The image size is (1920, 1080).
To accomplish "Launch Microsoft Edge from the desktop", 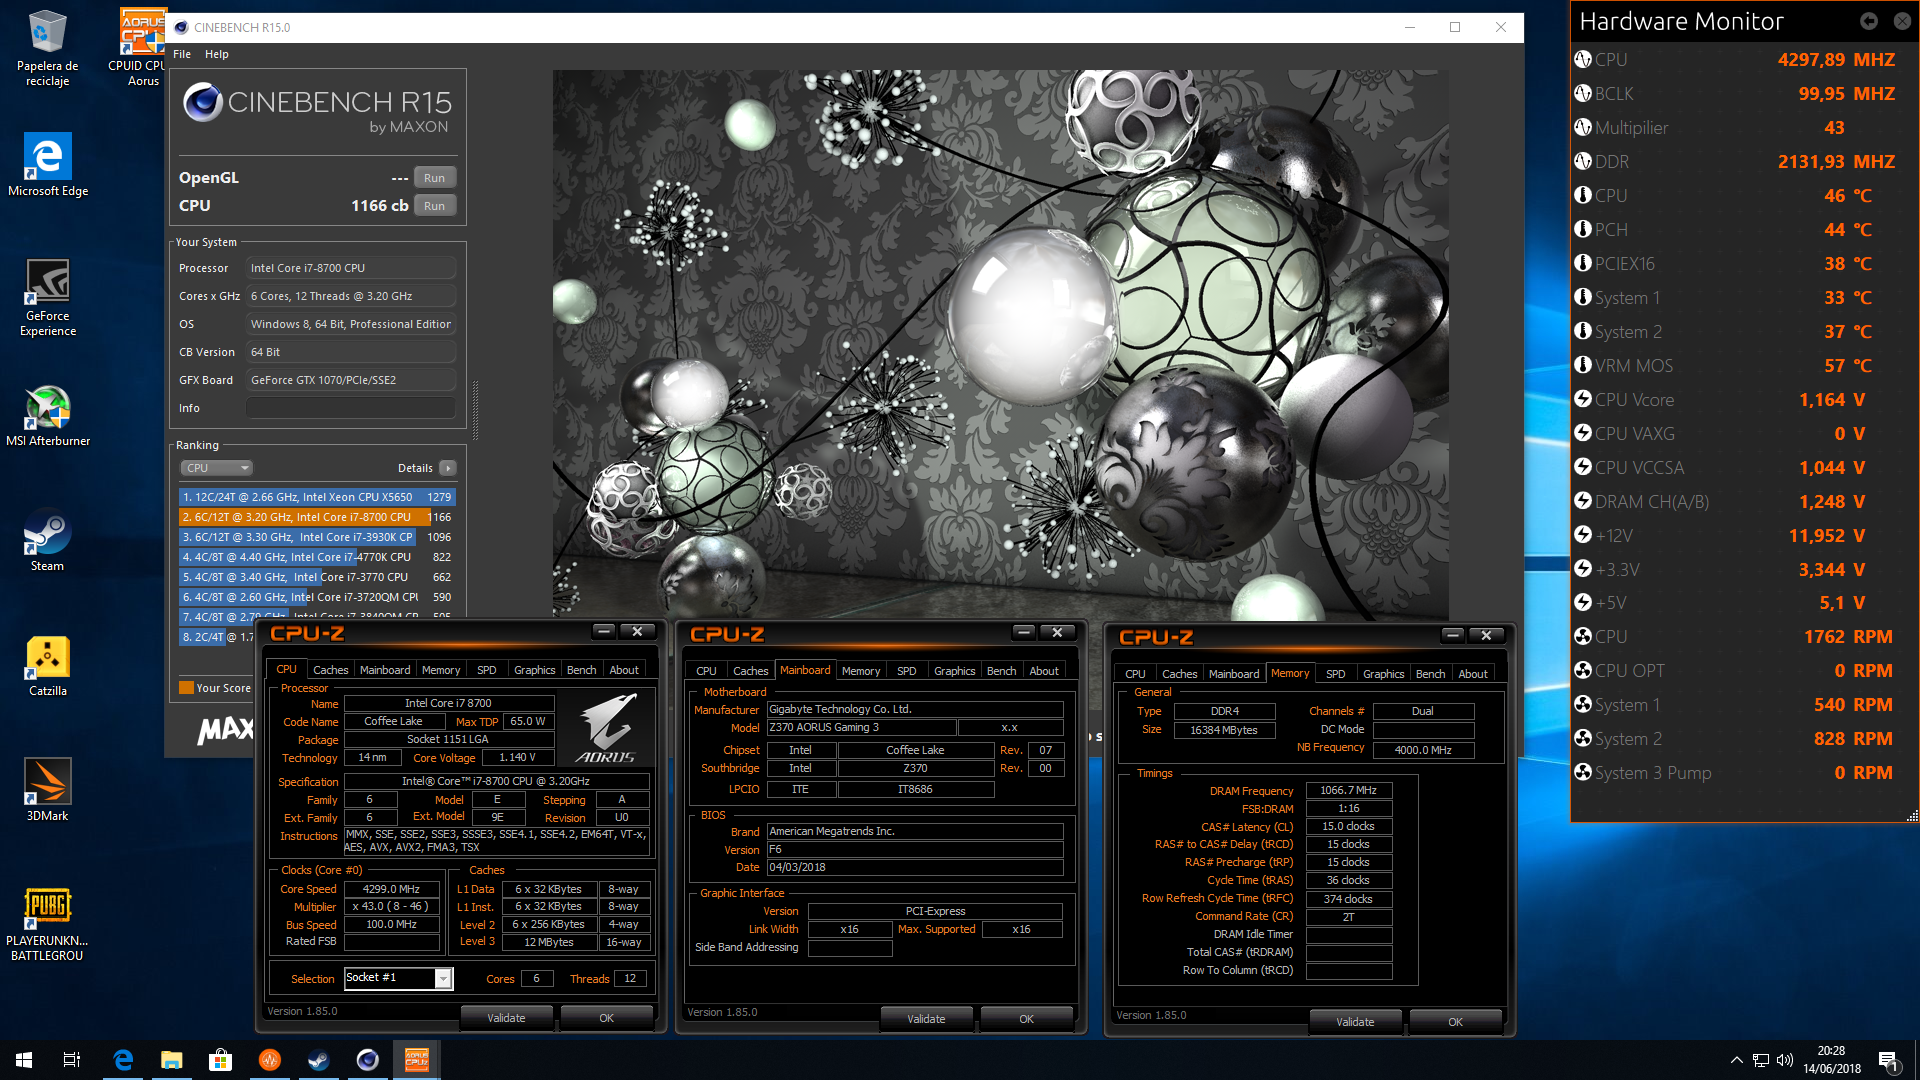I will coord(47,165).
